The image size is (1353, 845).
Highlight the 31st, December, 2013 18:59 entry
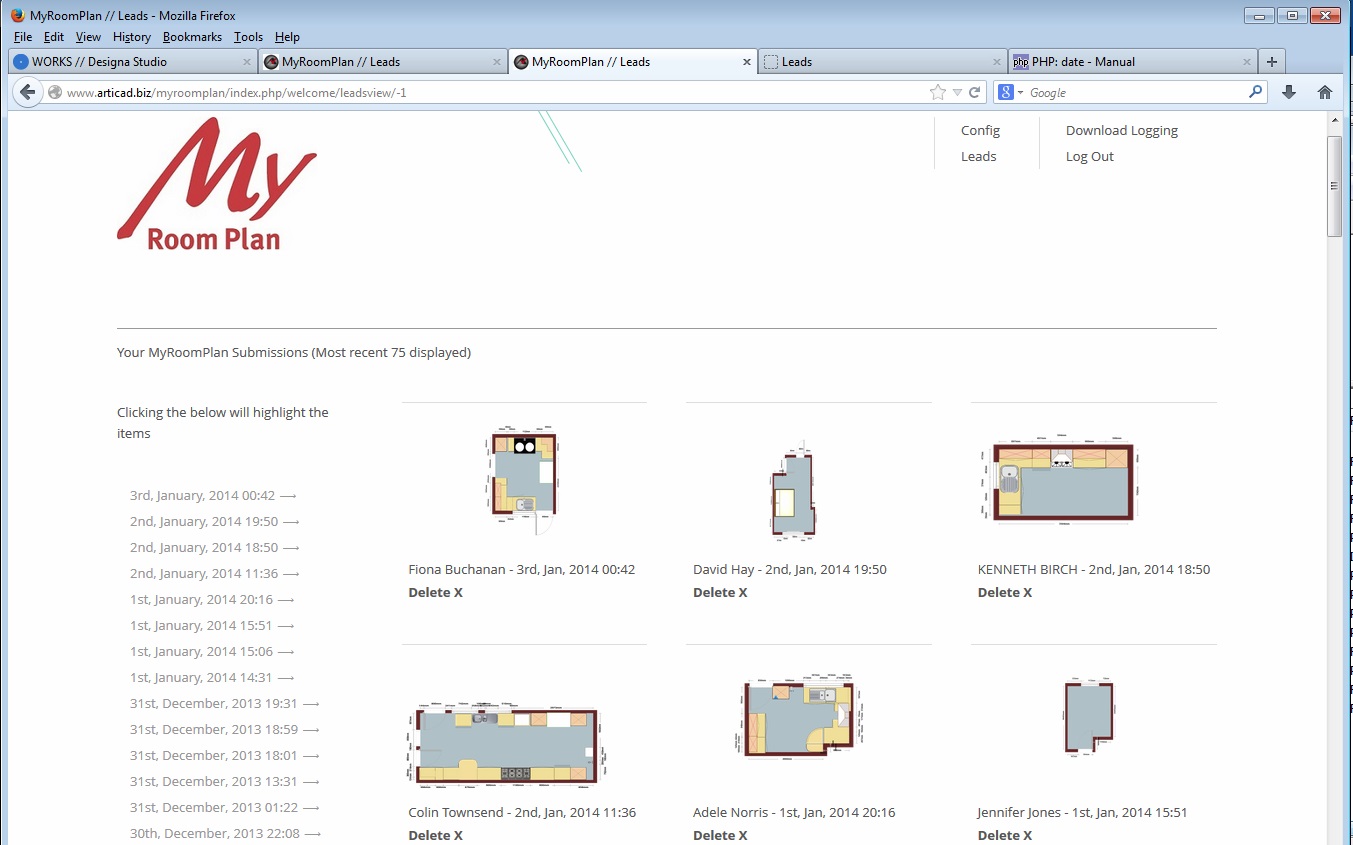tap(225, 729)
